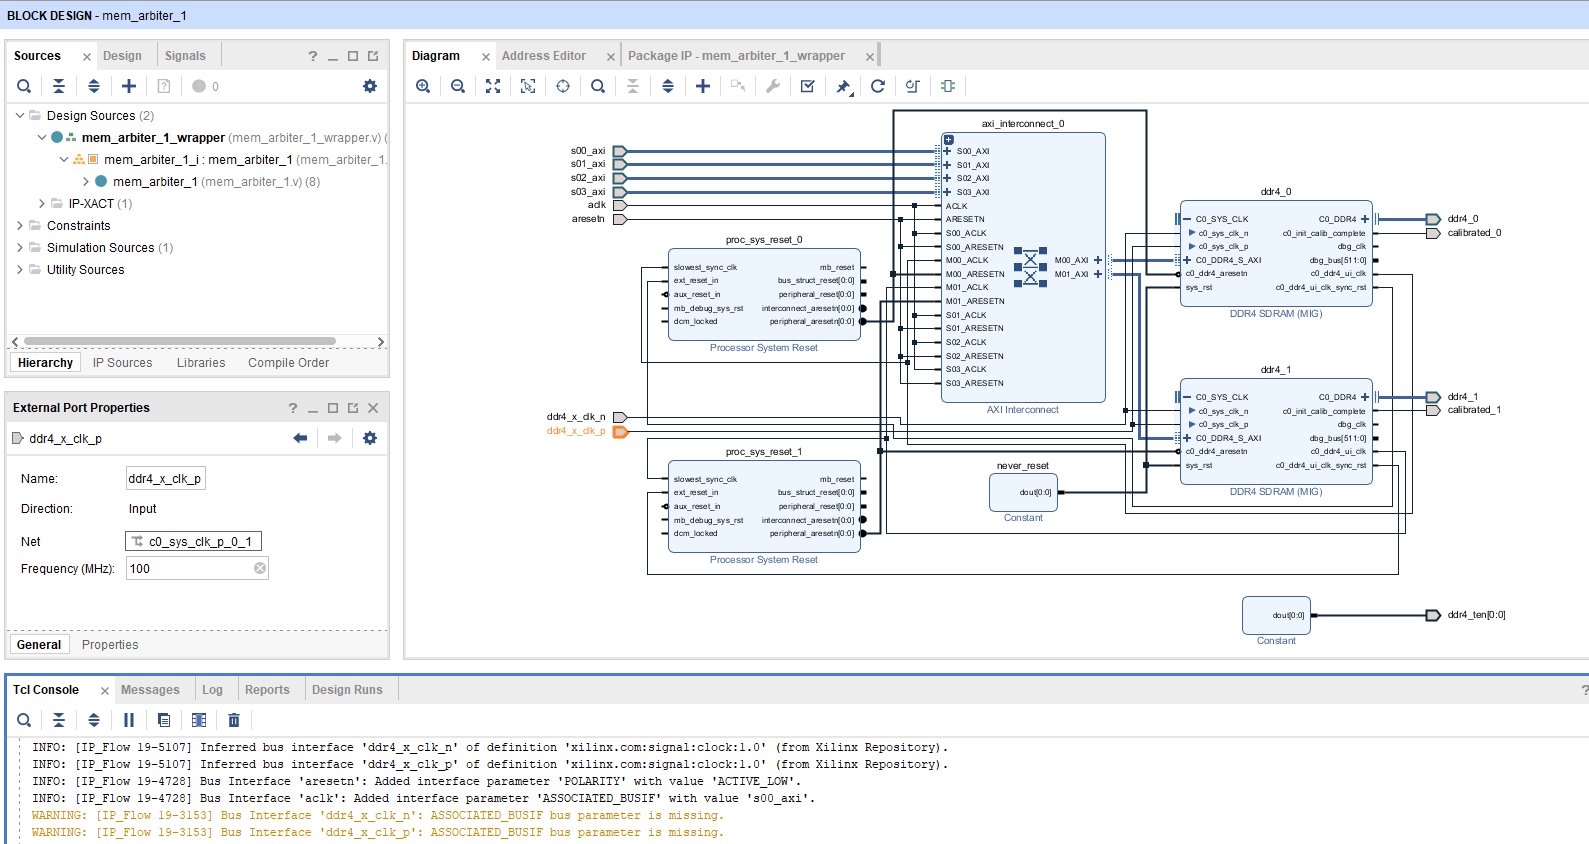This screenshot has width=1589, height=844.
Task: Regenerate the diagram layout
Action: point(878,86)
